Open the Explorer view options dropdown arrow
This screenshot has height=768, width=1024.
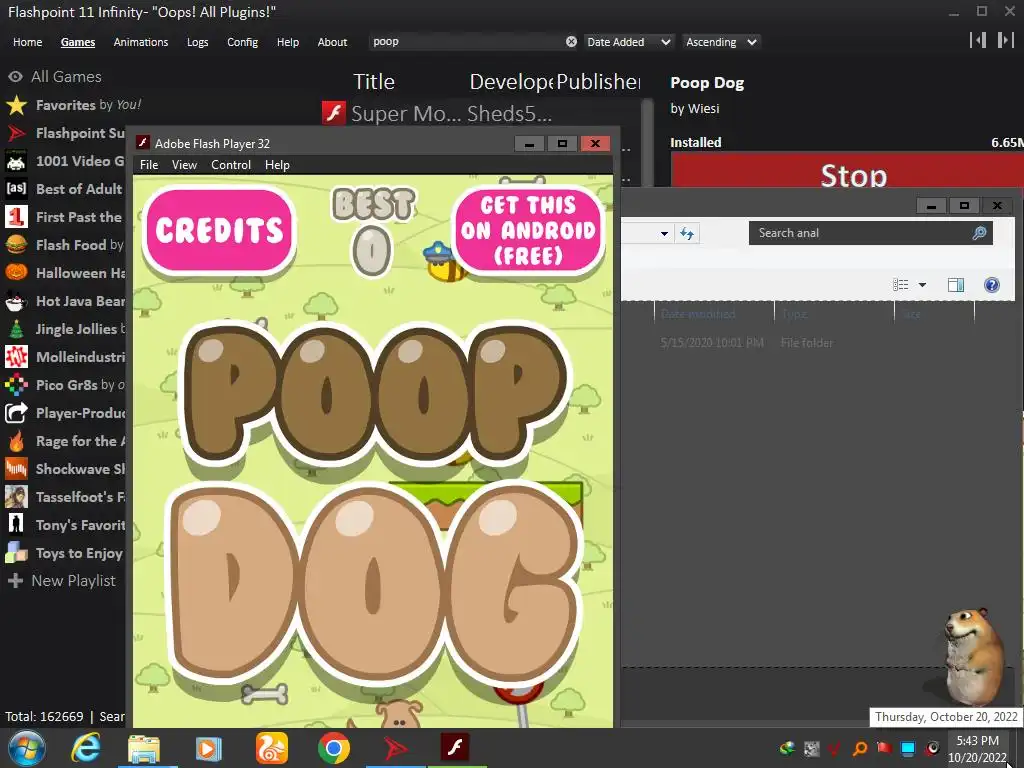pyautogui.click(x=922, y=285)
